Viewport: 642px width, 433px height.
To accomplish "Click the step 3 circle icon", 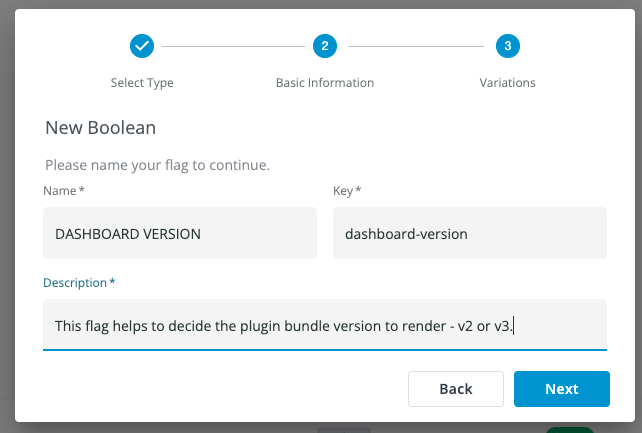I will point(507,46).
